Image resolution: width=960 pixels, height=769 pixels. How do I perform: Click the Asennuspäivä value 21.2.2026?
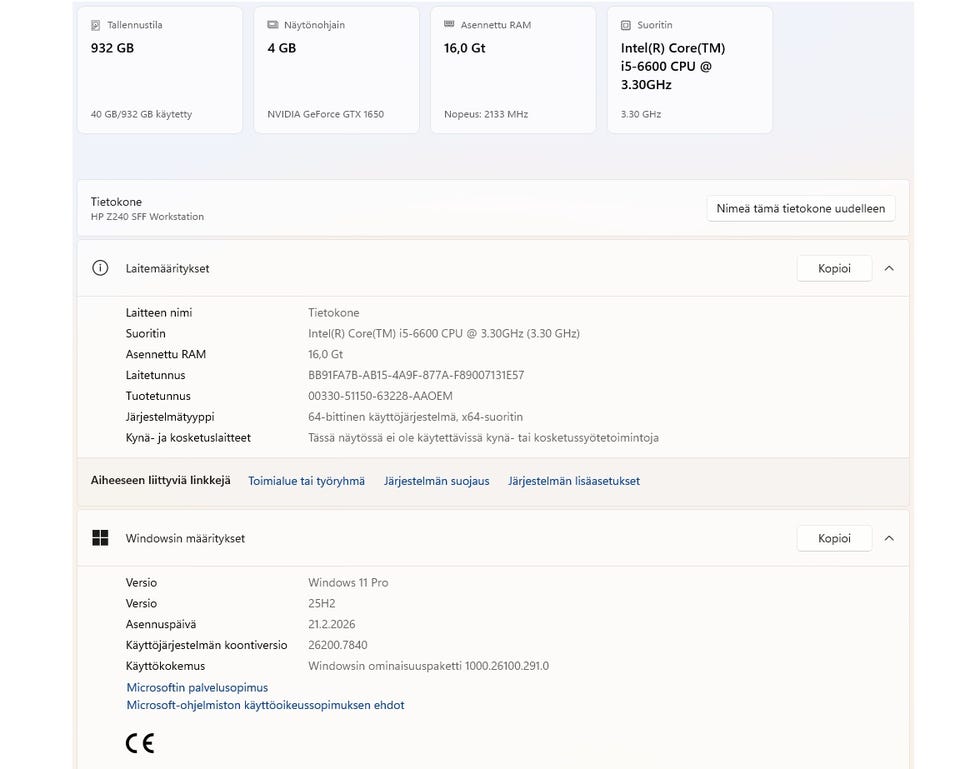[332, 625]
